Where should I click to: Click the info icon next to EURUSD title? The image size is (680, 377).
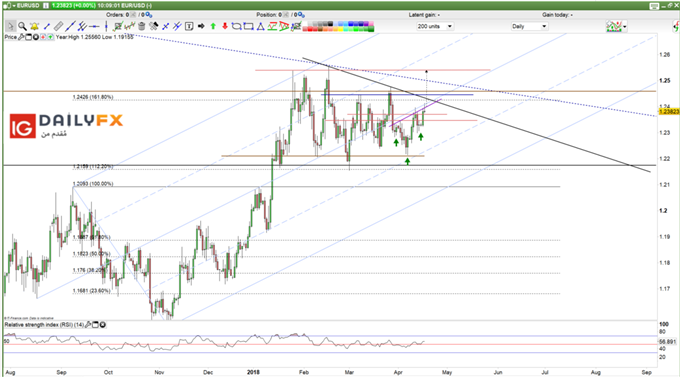[x=46, y=6]
